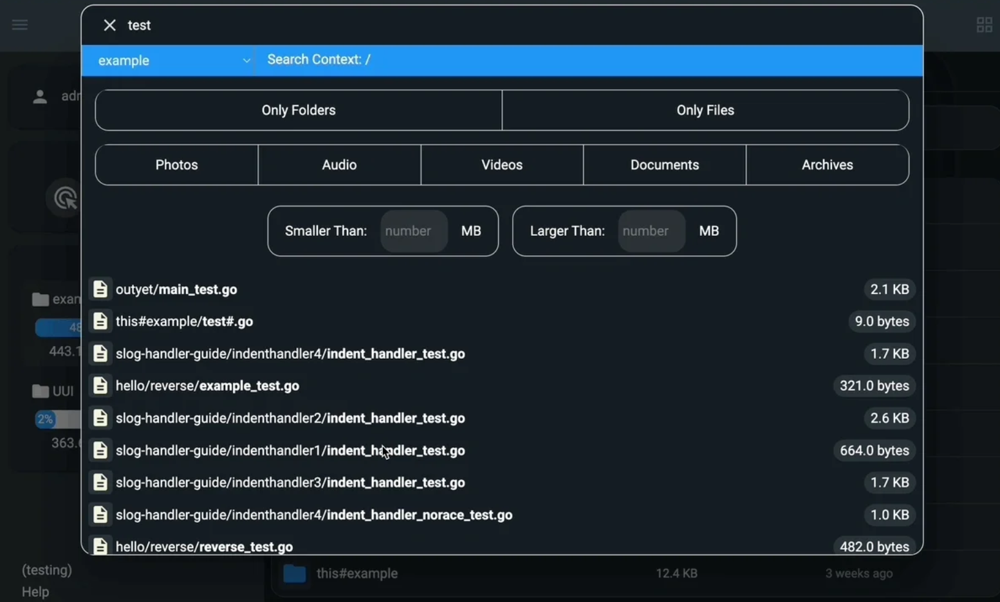Click the Smaller Than number field
Viewport: 1000px width, 602px height.
[413, 231]
